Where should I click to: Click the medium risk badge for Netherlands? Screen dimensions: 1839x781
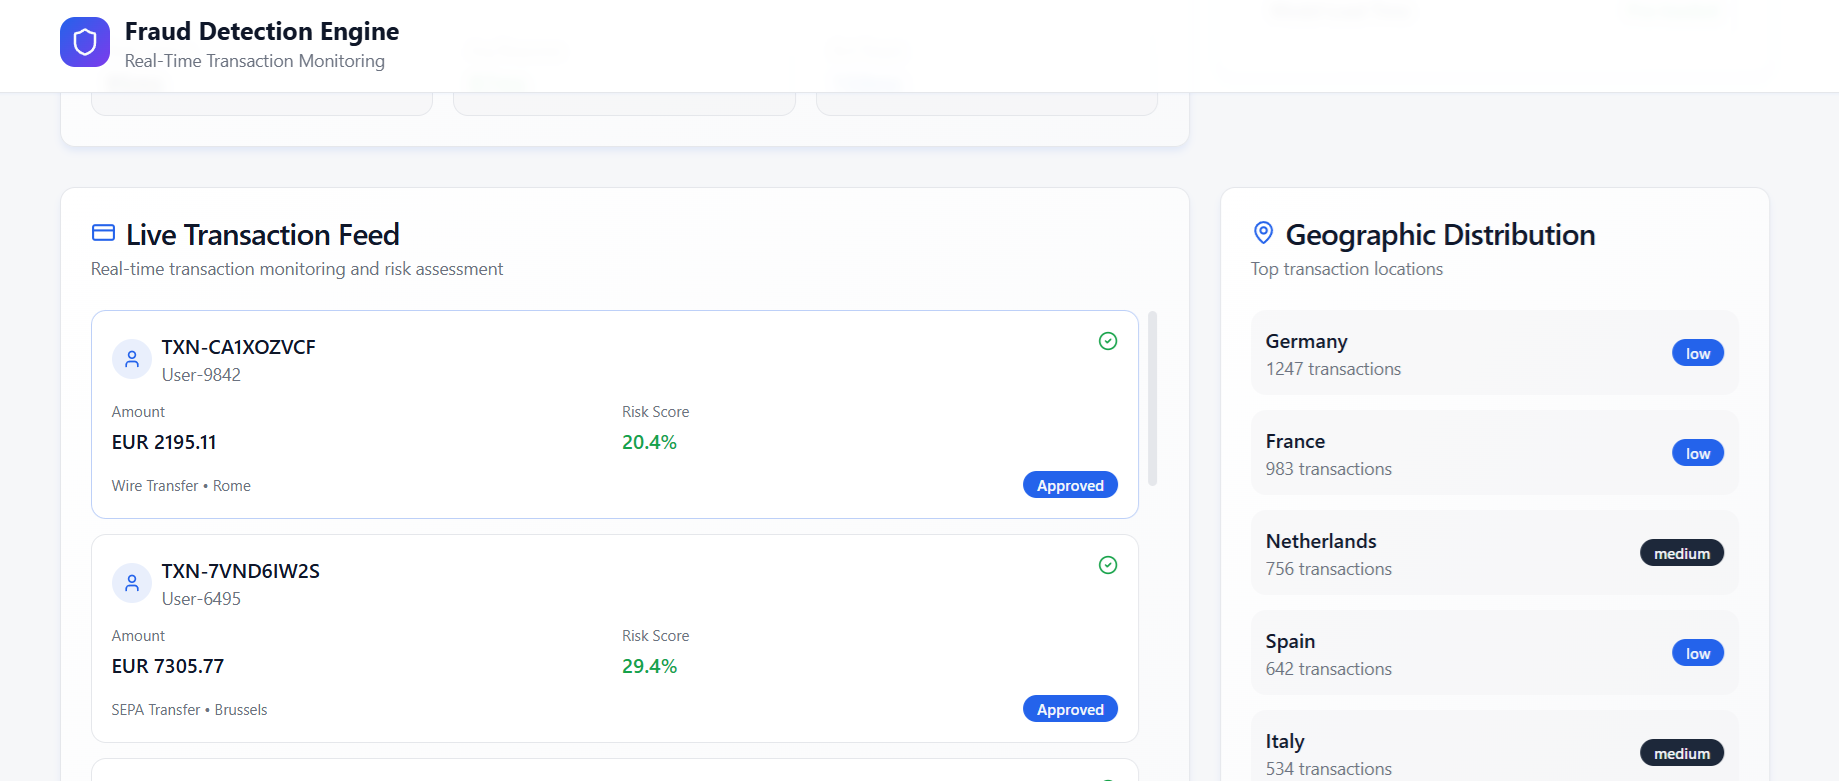[x=1681, y=553]
